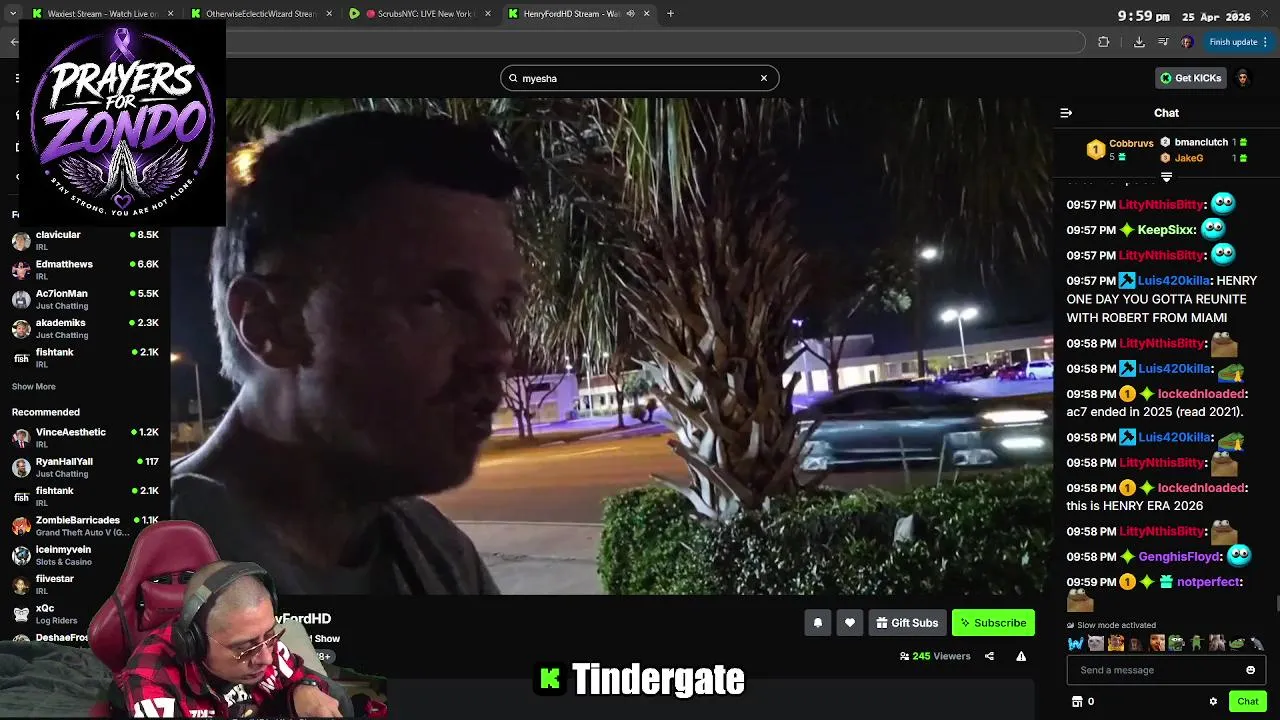The height and width of the screenshot is (720, 1280).
Task: Click the report warning triangle icon
Action: 1021,656
